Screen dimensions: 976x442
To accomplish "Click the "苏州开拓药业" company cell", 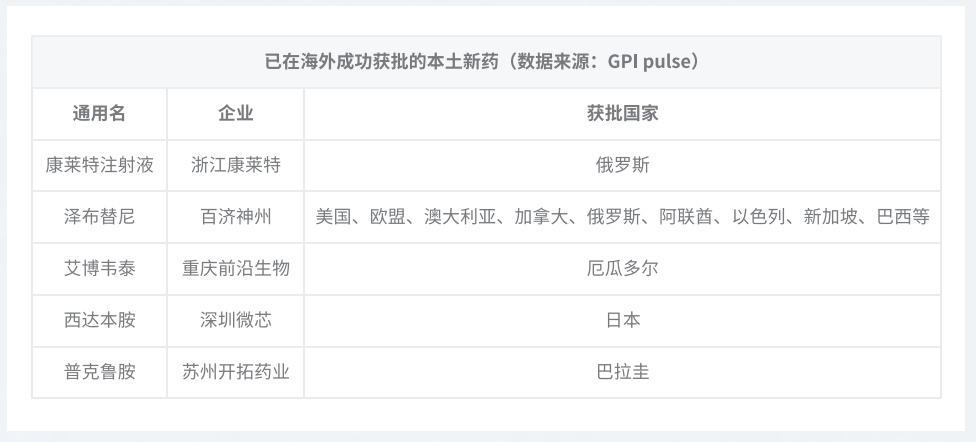I will pyautogui.click(x=235, y=372).
